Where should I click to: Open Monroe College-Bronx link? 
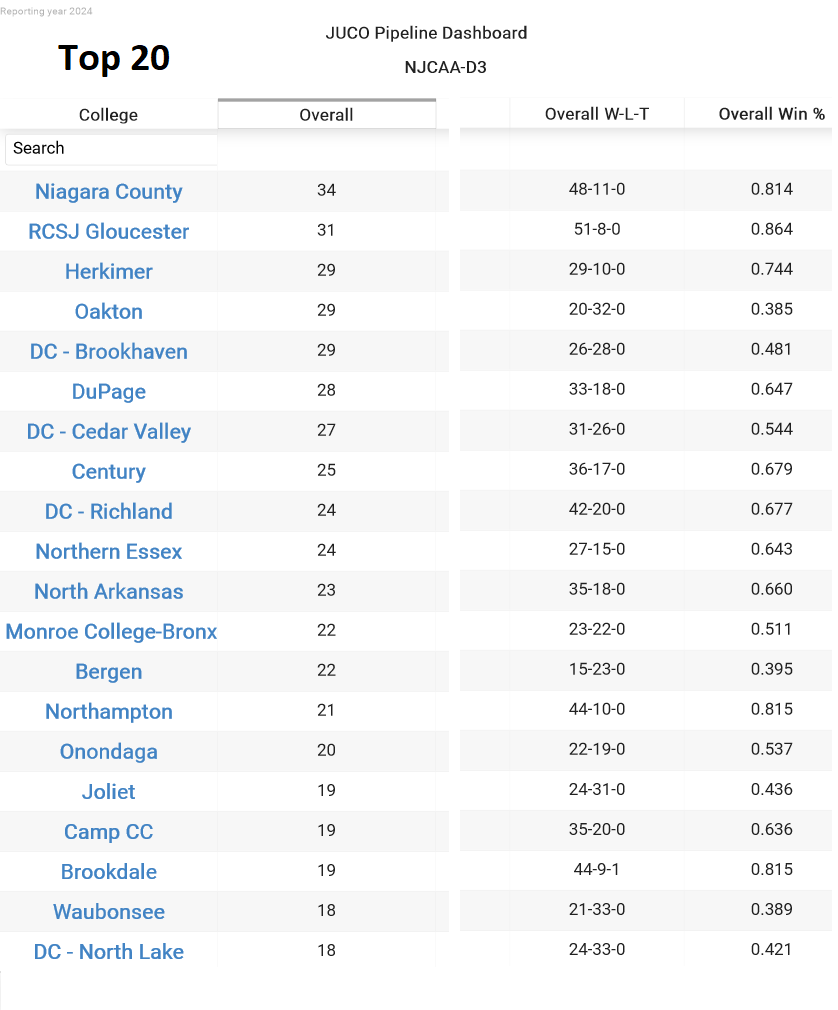click(111, 631)
